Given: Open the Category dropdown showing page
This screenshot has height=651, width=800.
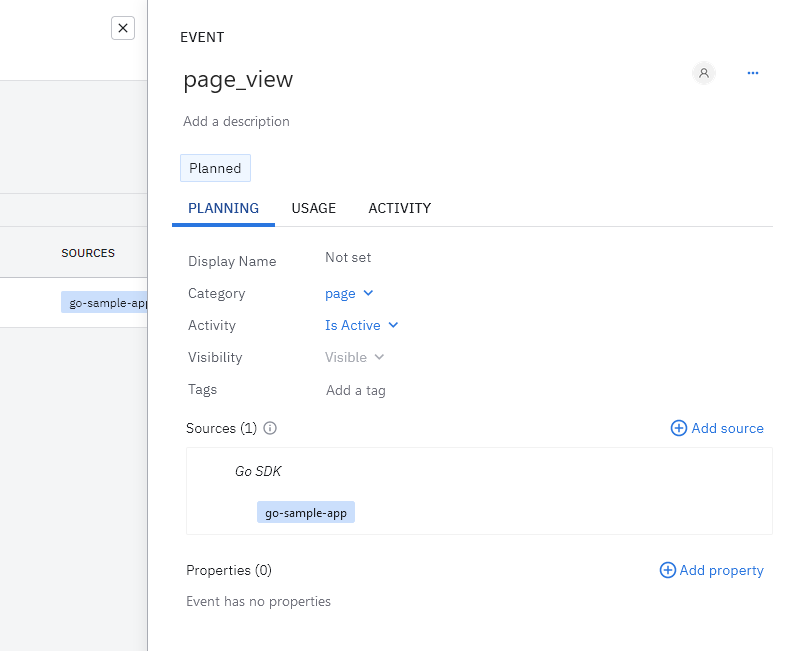Looking at the screenshot, I should pos(350,293).
